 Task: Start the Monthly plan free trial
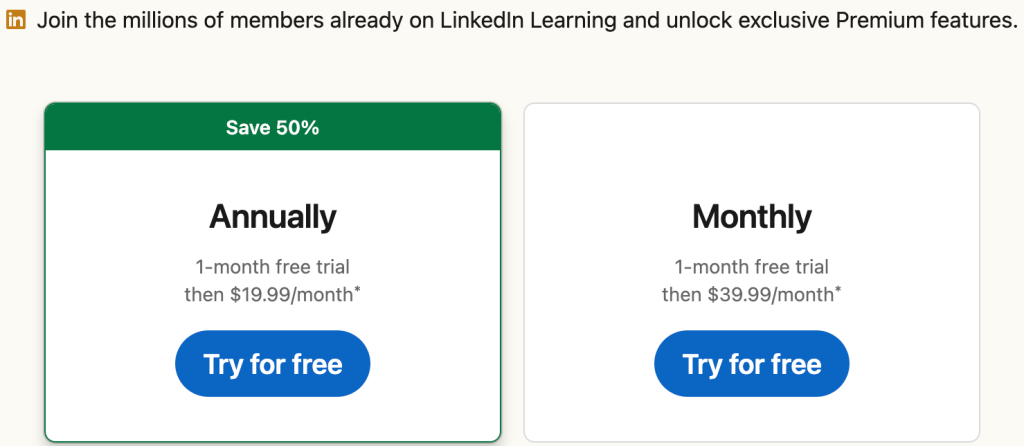752,364
